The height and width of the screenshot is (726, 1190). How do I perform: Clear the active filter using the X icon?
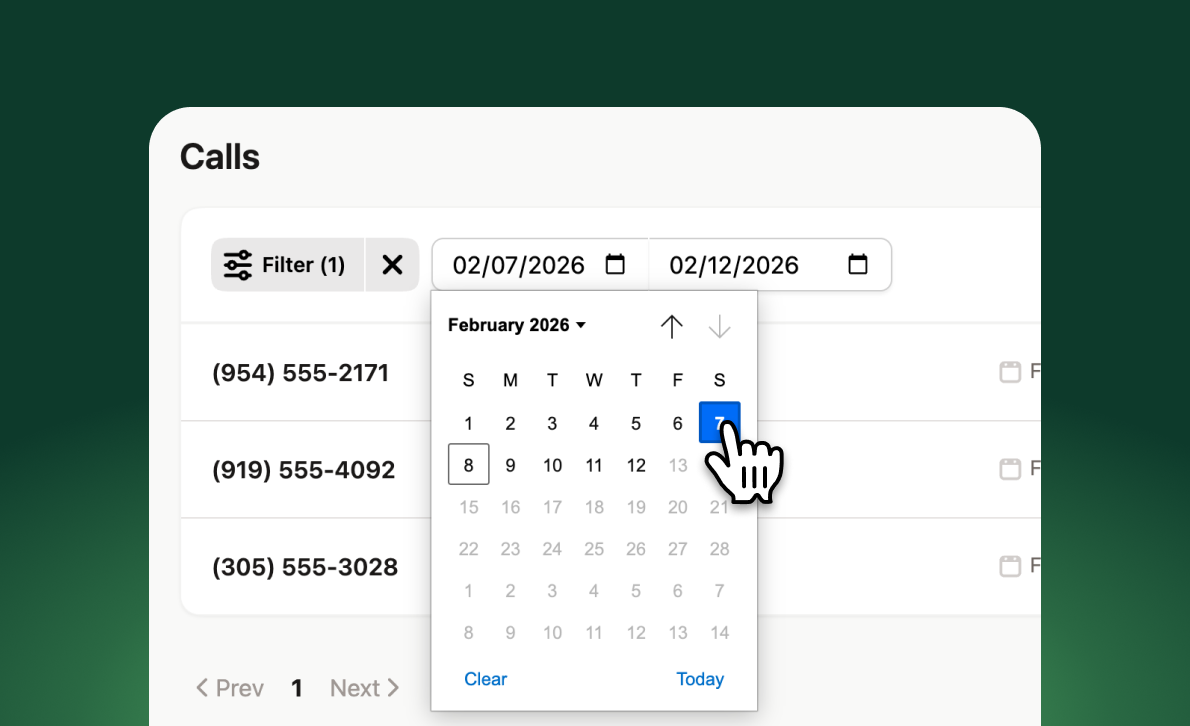click(x=392, y=264)
